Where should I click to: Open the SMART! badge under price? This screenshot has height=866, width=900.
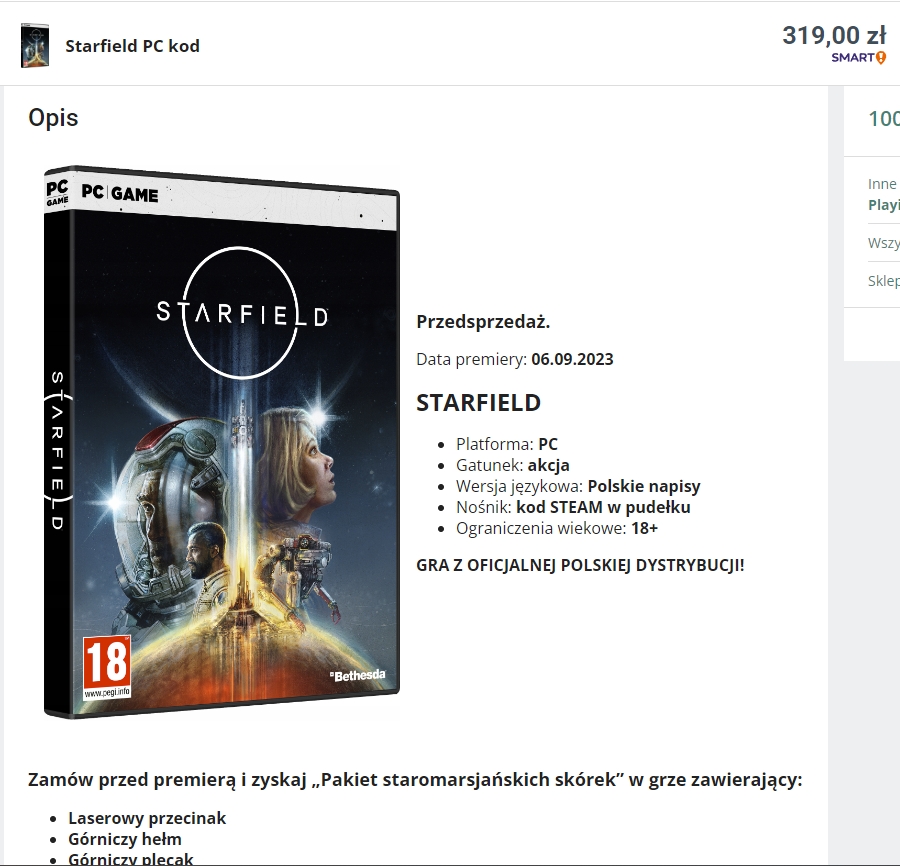pyautogui.click(x=859, y=57)
